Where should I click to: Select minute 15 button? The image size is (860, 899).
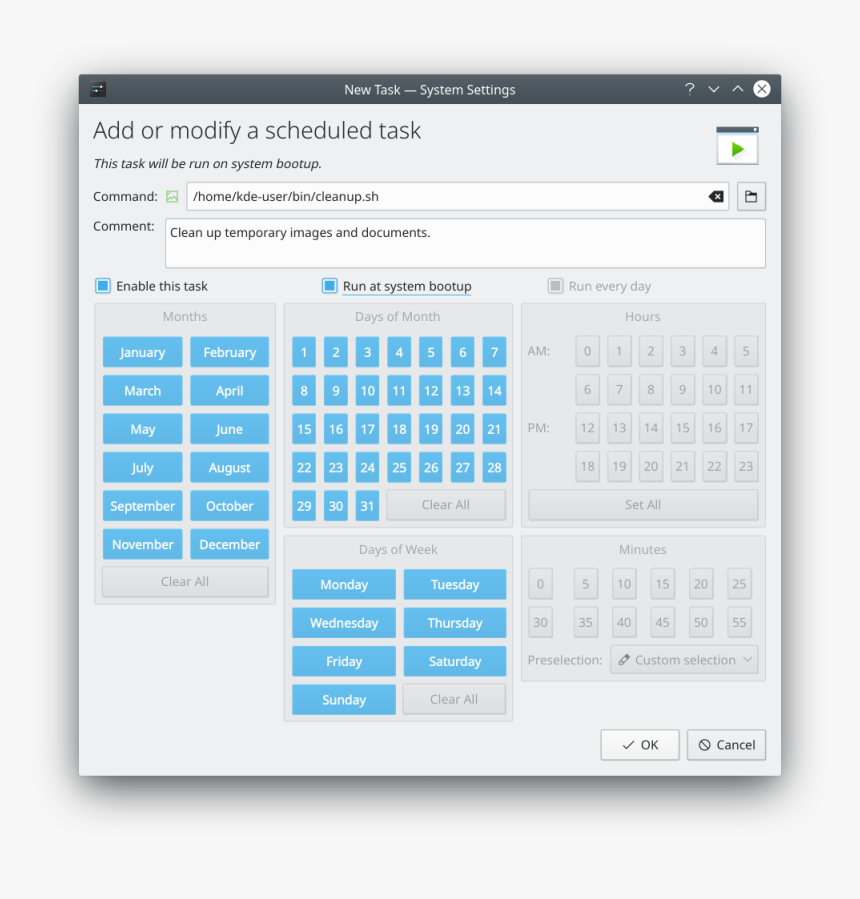click(663, 584)
